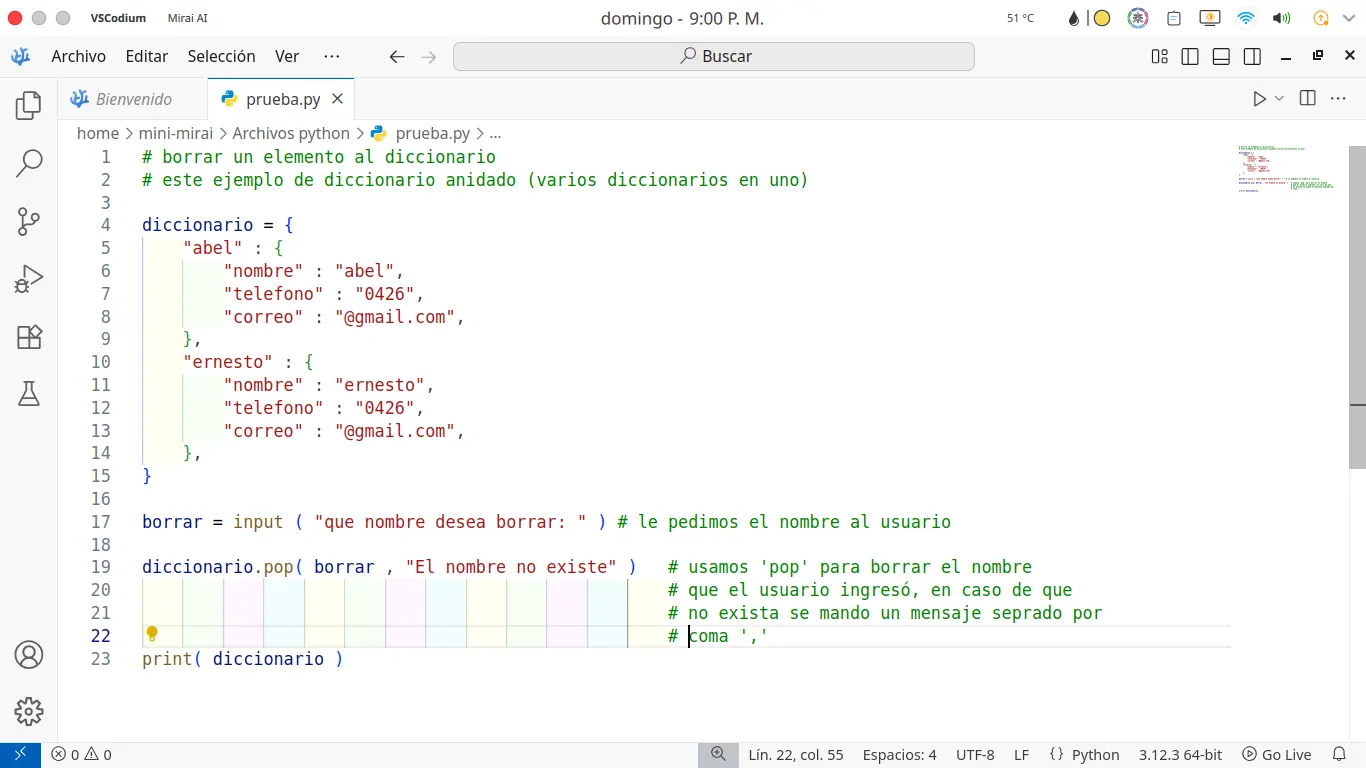Close the prueba.py tab
The image size is (1366, 768).
(338, 99)
